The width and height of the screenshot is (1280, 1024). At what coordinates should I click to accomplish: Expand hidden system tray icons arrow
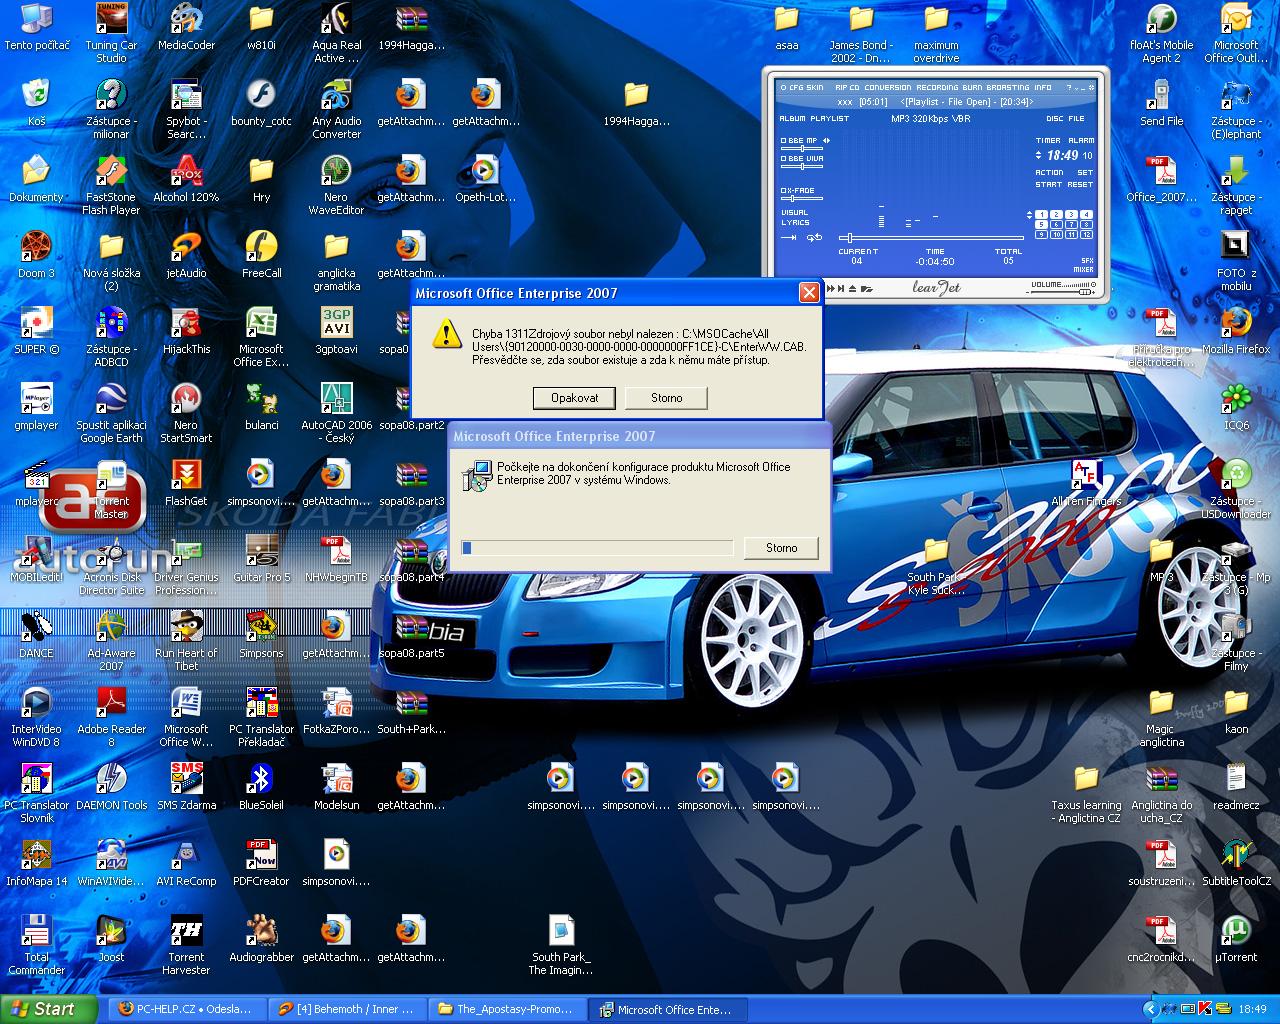pyautogui.click(x=1150, y=1009)
